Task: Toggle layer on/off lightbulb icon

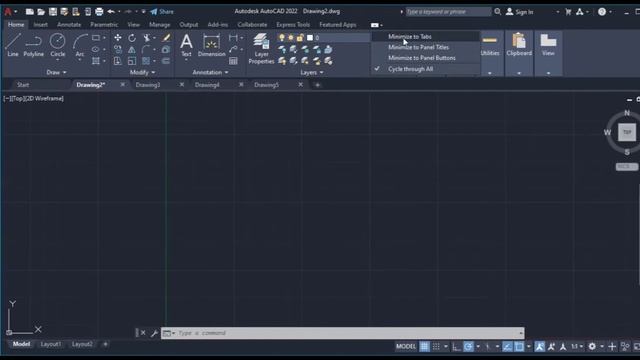Action: pos(282,38)
